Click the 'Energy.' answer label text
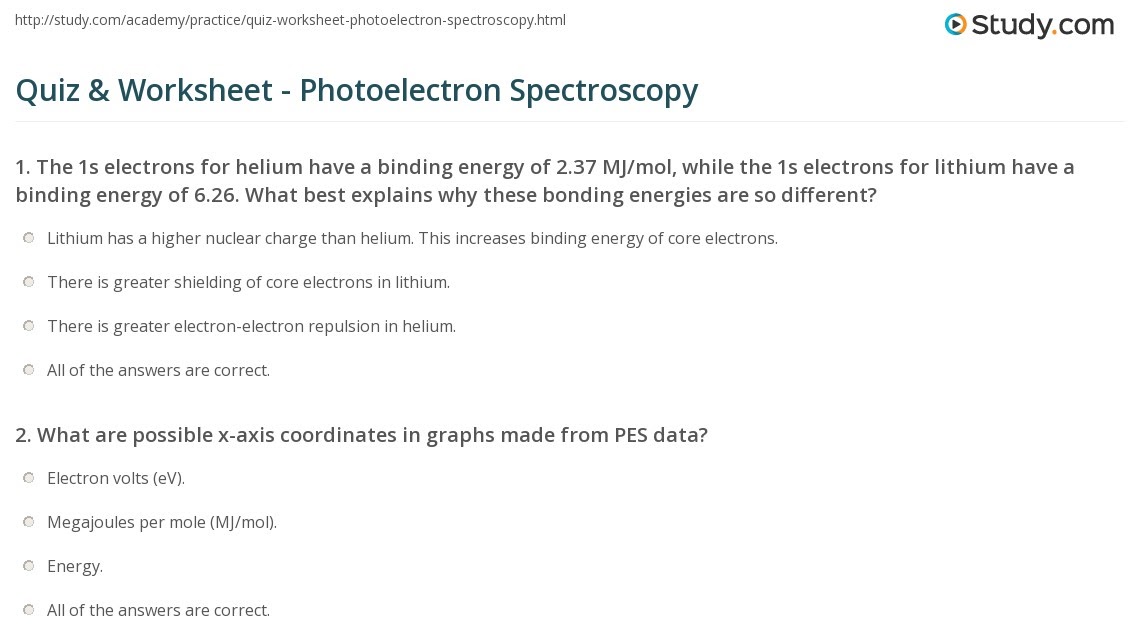This screenshot has height=630, width=1140. [x=75, y=567]
